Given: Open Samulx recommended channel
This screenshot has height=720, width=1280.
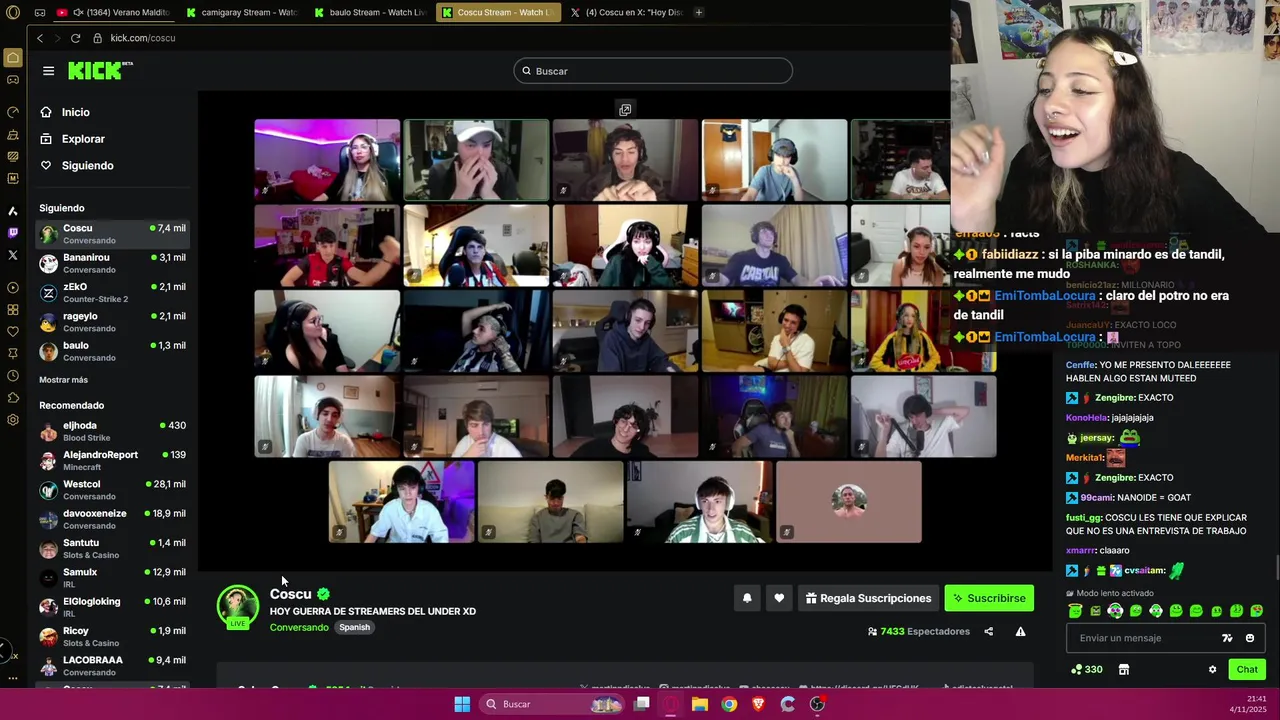Looking at the screenshot, I should 112,577.
